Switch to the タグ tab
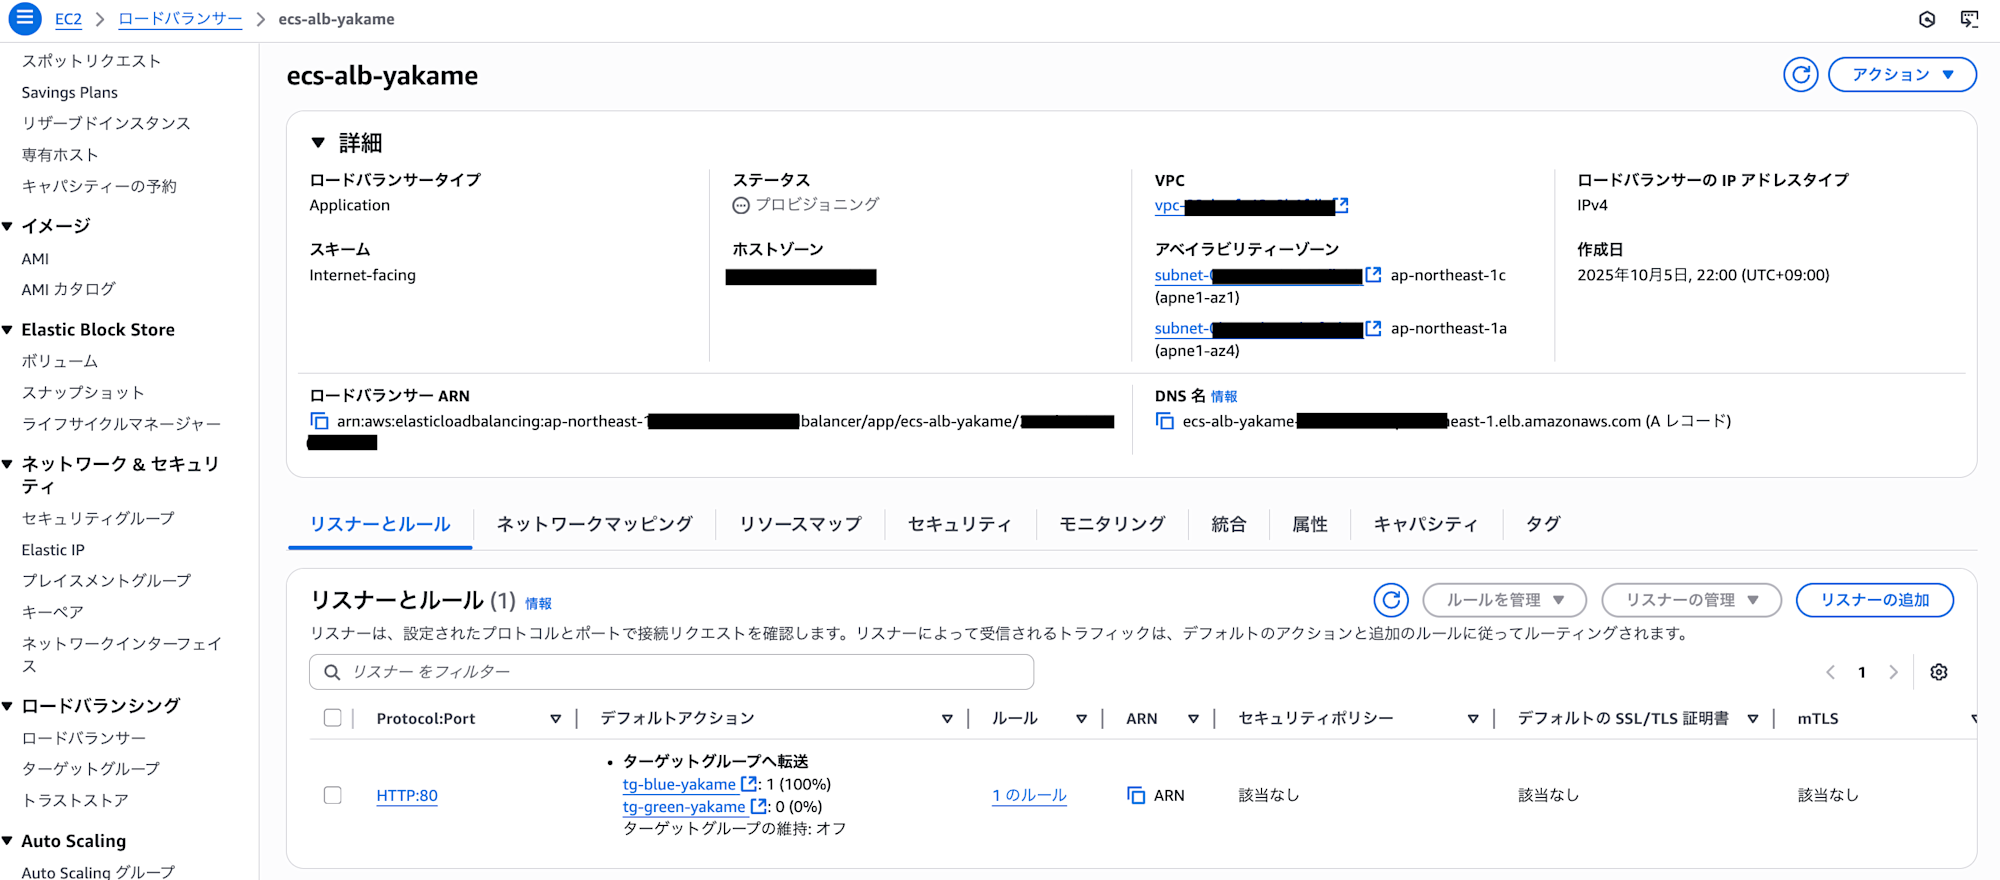2000x880 pixels. tap(1543, 524)
